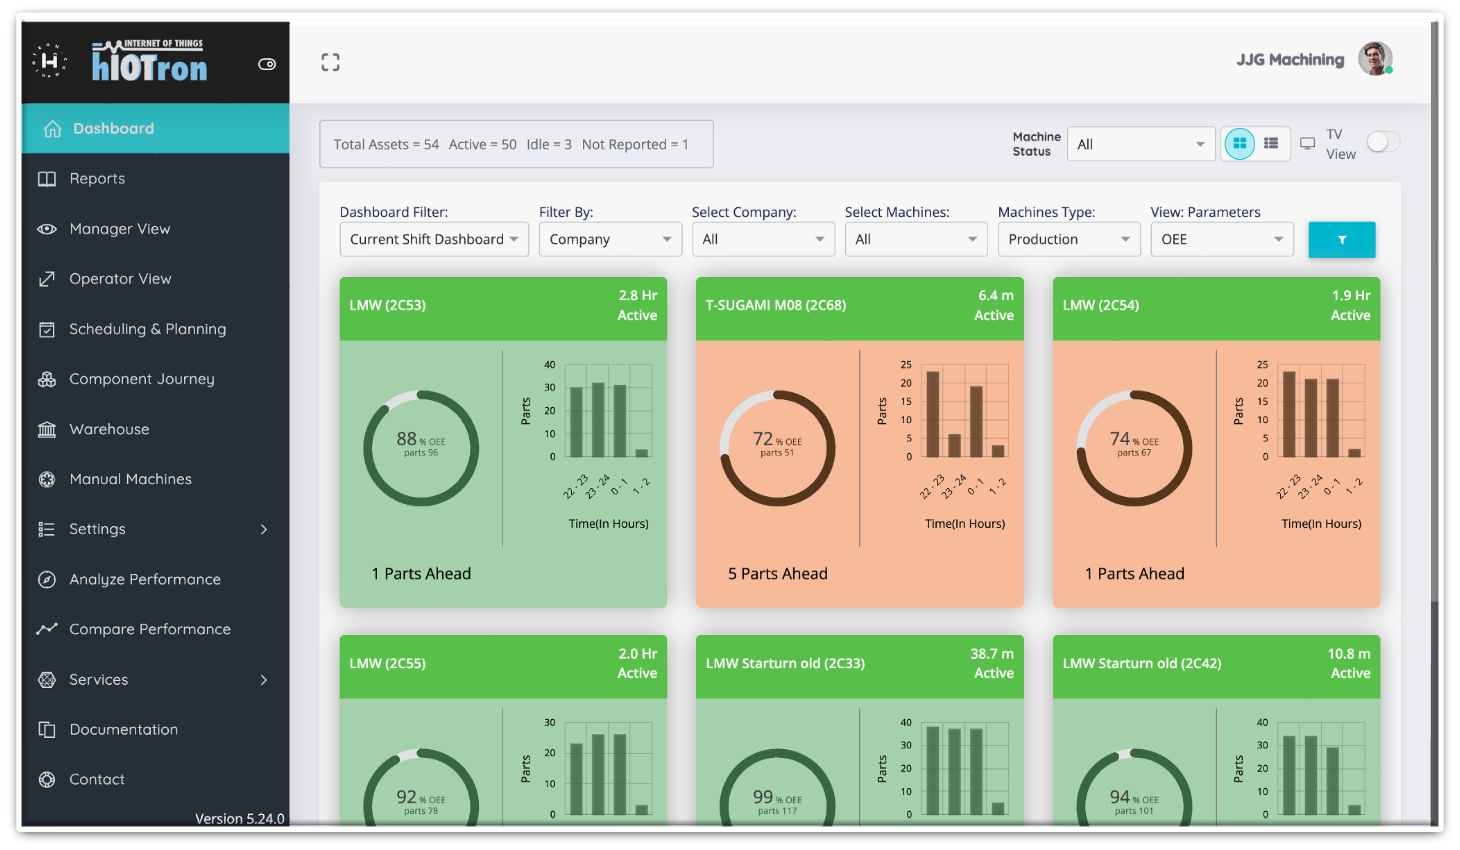1460x850 pixels.
Task: Open the Dashboard Filter dropdown
Action: click(x=434, y=239)
